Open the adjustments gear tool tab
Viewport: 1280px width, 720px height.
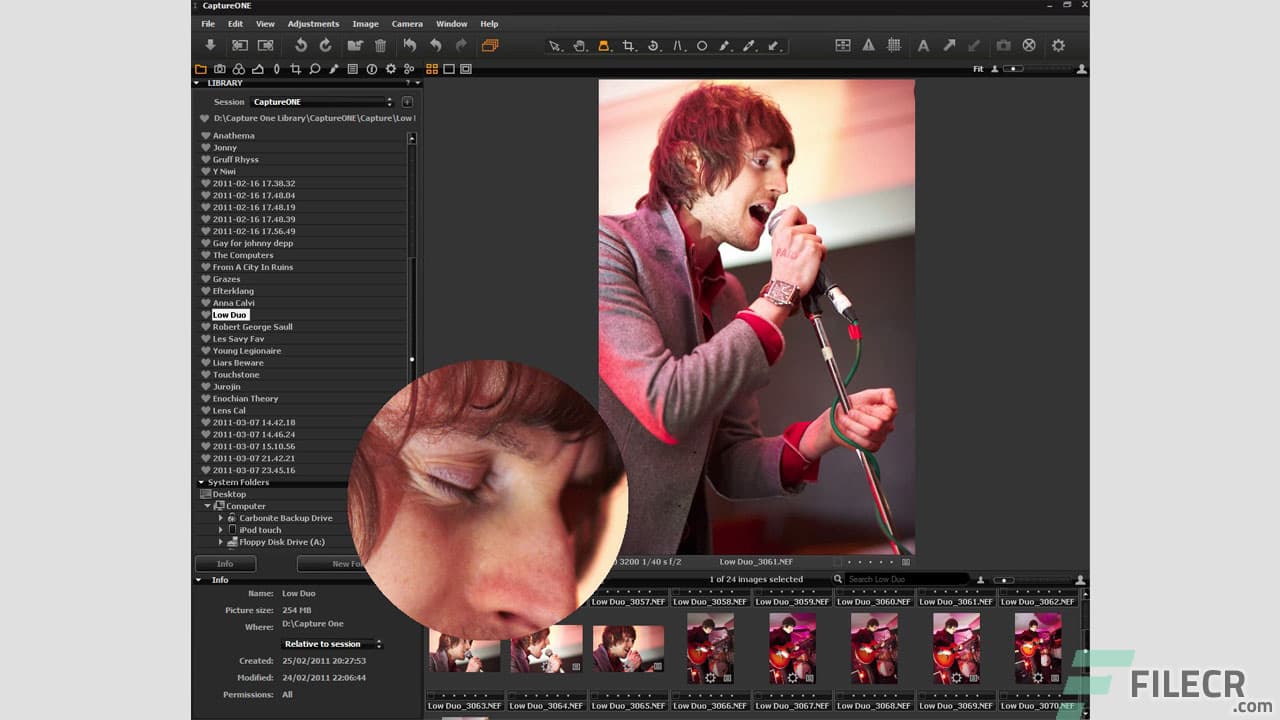click(388, 69)
